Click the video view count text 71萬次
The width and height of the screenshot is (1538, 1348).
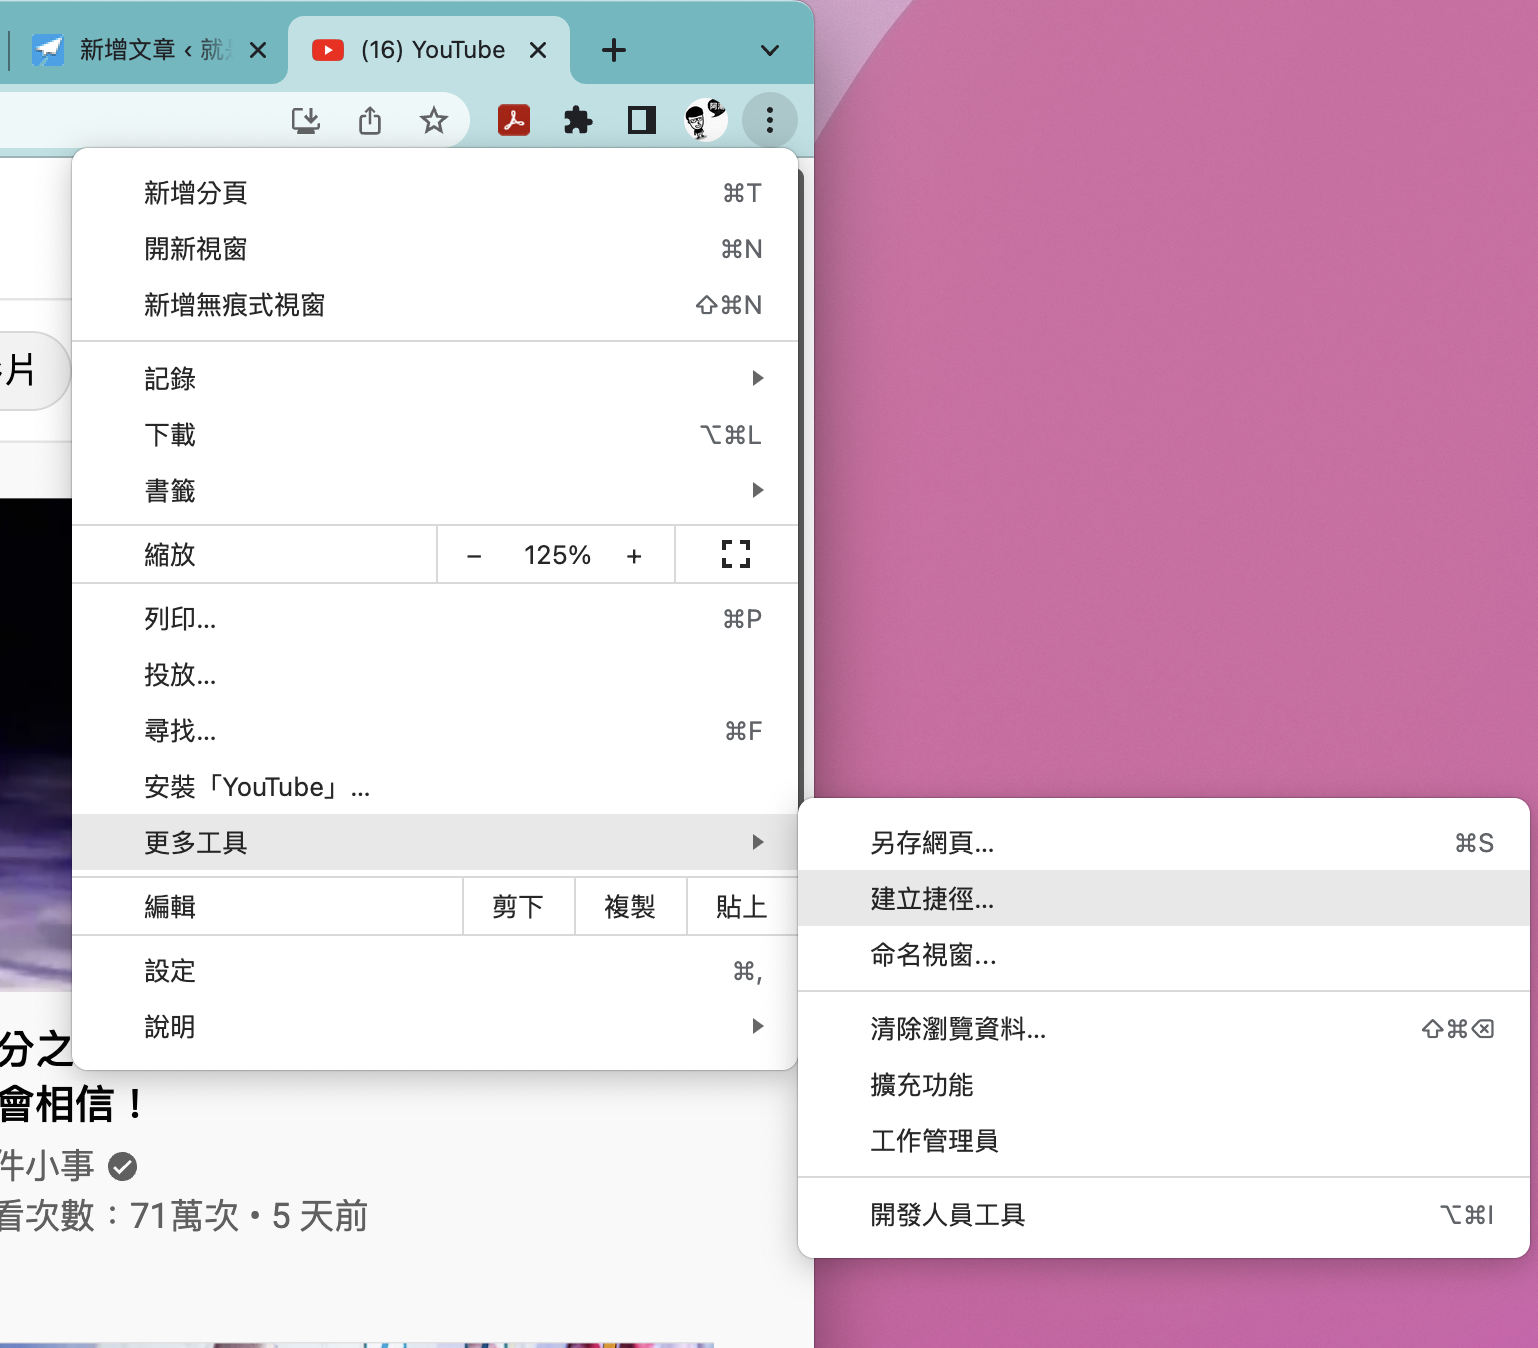(185, 1216)
